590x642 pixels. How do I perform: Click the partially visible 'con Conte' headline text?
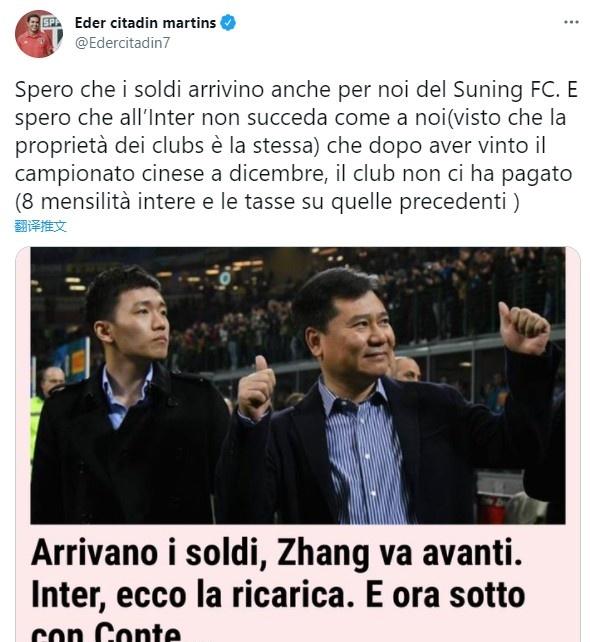pos(106,632)
